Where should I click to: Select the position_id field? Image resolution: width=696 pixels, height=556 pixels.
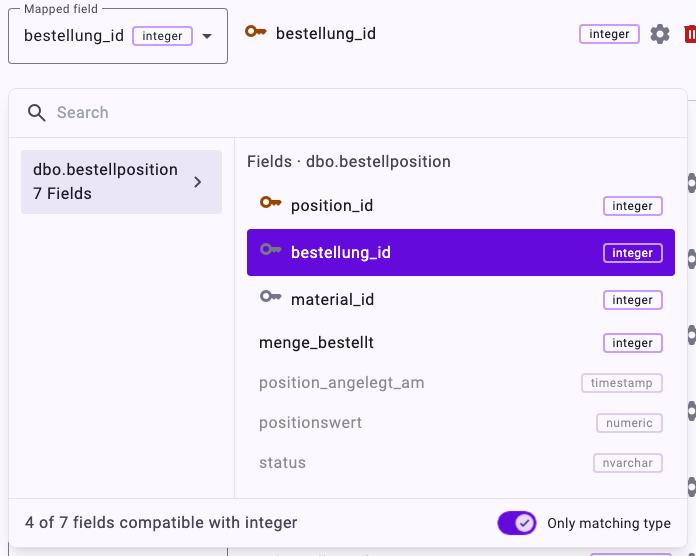point(461,206)
